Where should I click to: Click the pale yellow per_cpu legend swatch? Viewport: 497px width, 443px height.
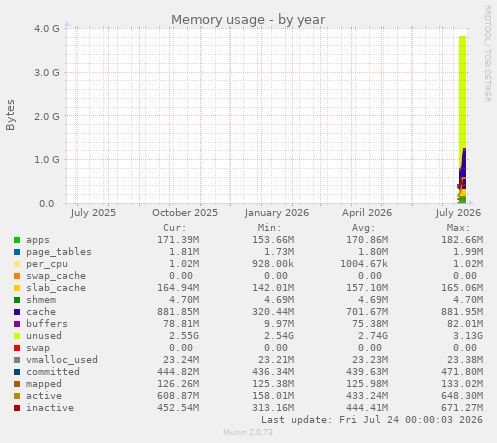click(17, 264)
